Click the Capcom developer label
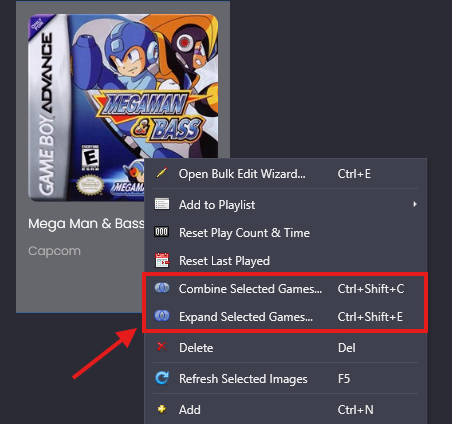Image resolution: width=452 pixels, height=424 pixels. pyautogui.click(x=54, y=251)
